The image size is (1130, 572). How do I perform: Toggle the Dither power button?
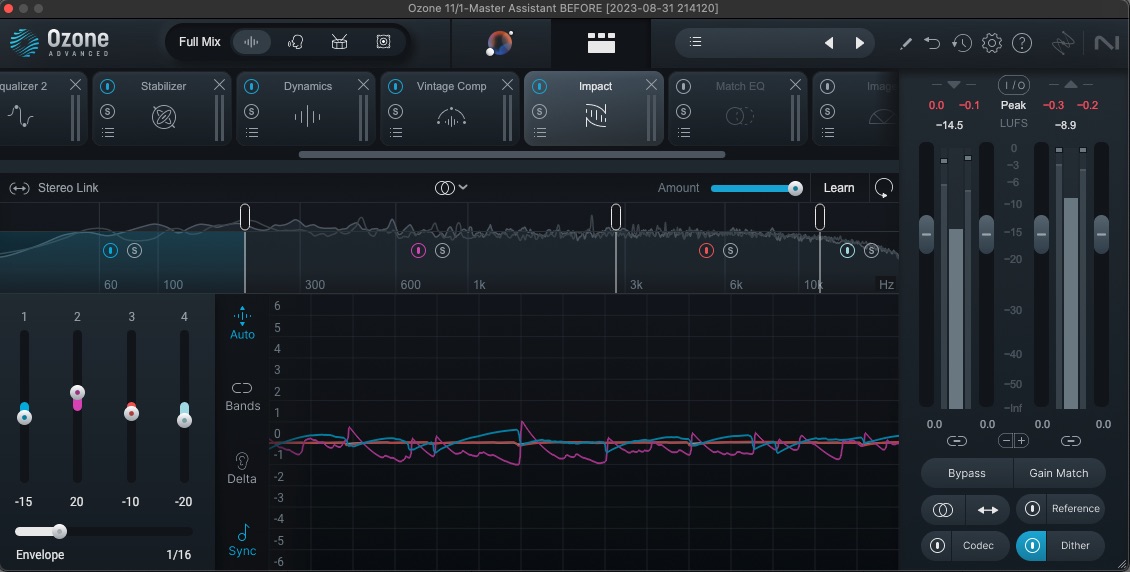coord(1032,545)
